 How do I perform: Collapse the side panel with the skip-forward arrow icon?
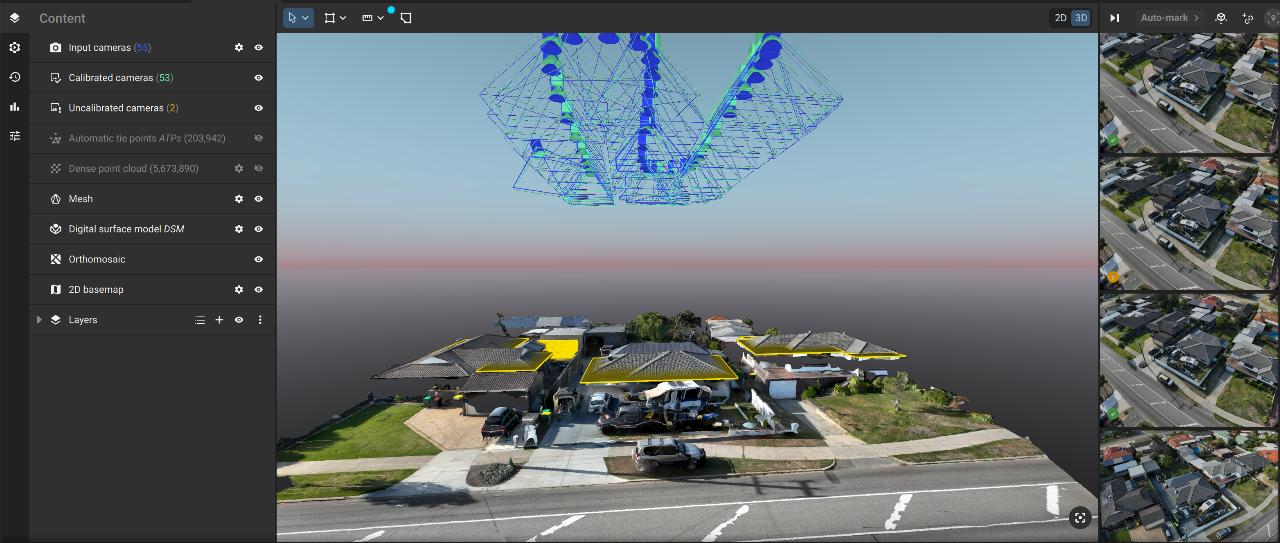click(1114, 18)
